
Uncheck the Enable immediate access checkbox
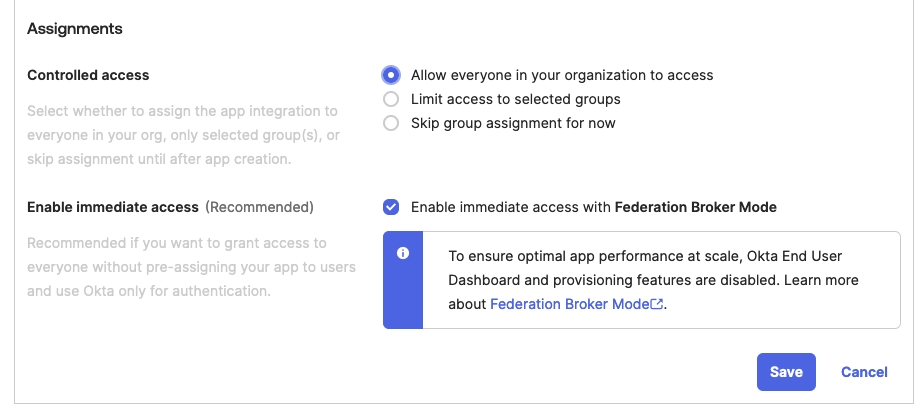pyautogui.click(x=391, y=207)
